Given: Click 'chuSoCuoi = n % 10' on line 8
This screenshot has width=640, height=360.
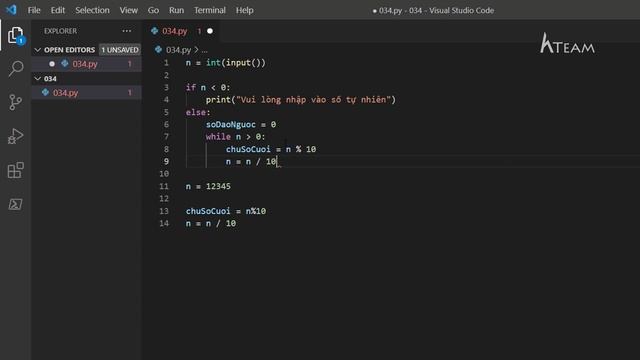Looking at the screenshot, I should pyautogui.click(x=271, y=149).
